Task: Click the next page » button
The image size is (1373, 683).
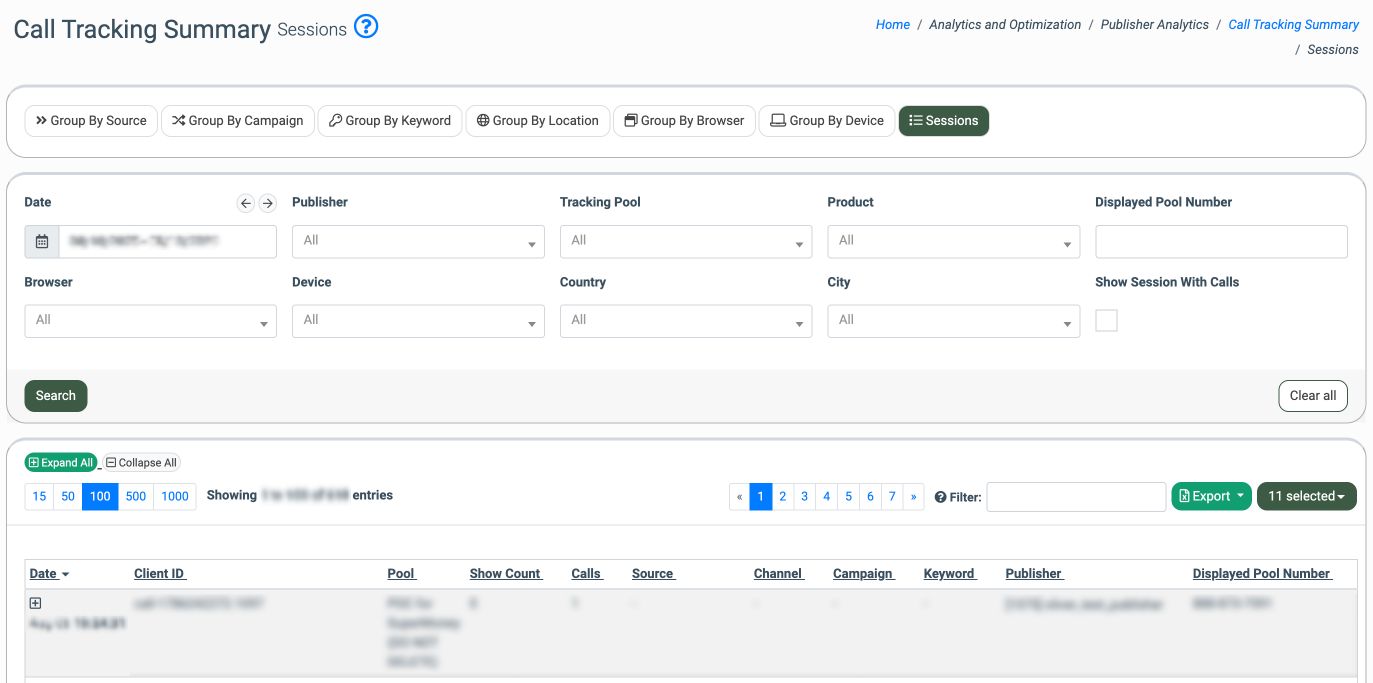Action: (914, 496)
